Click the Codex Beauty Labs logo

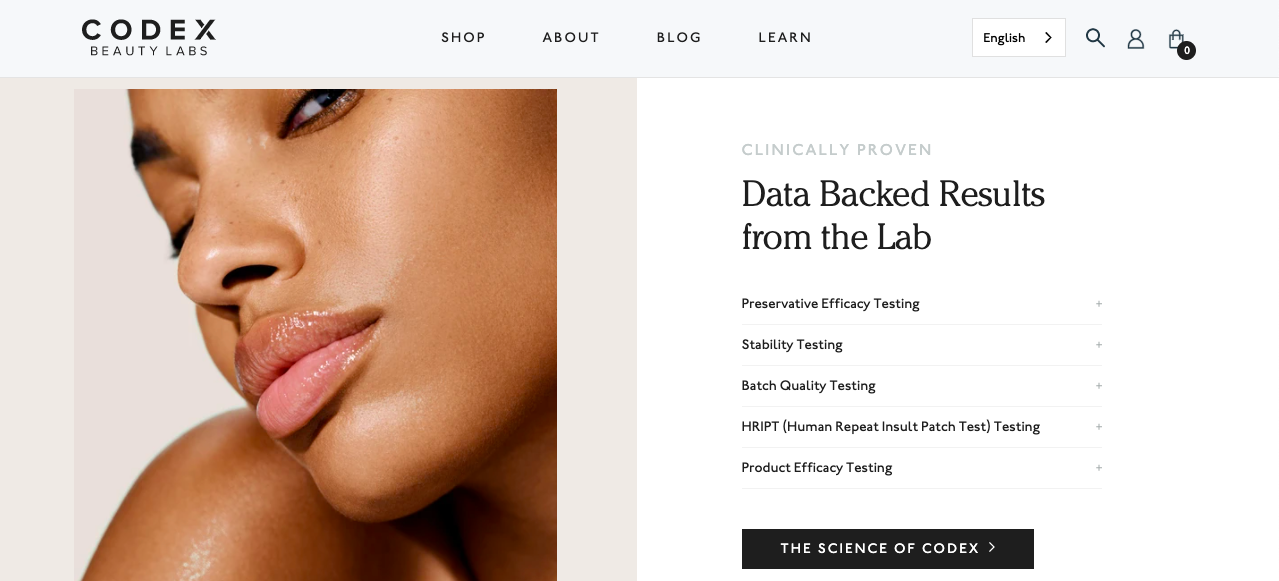pyautogui.click(x=149, y=38)
